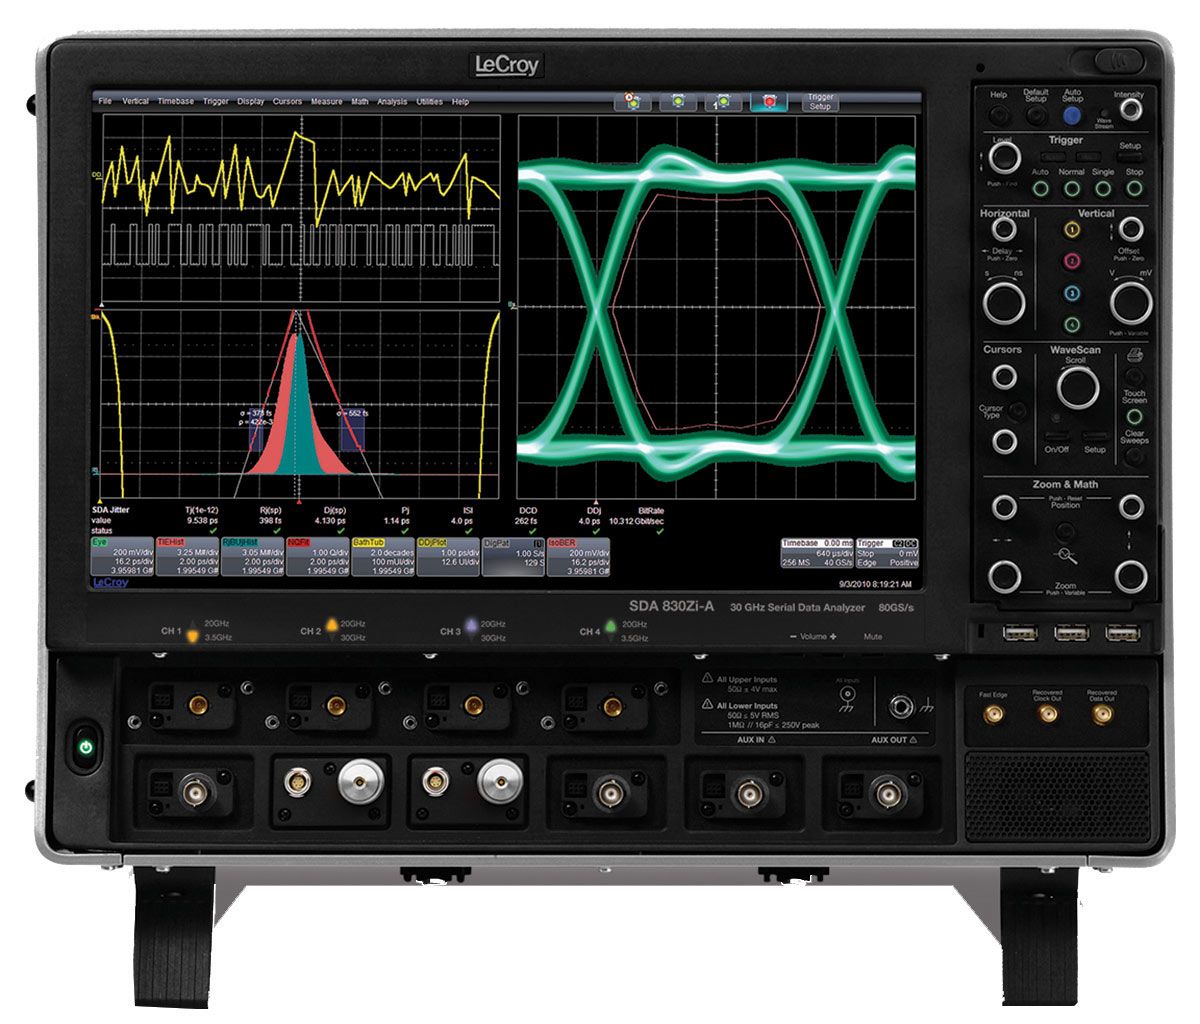Push the Default Setup button
Image resolution: width=1200 pixels, height=1024 pixels.
pos(1036,116)
